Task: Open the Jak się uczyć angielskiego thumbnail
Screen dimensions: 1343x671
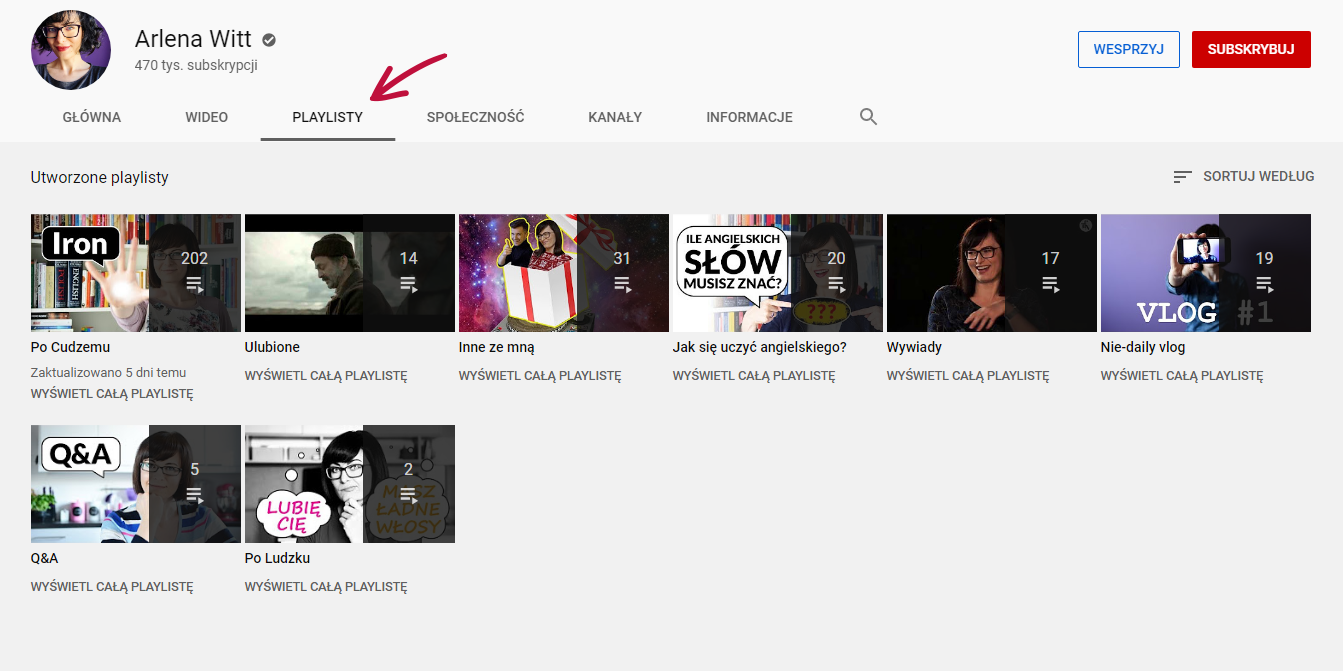Action: 778,273
